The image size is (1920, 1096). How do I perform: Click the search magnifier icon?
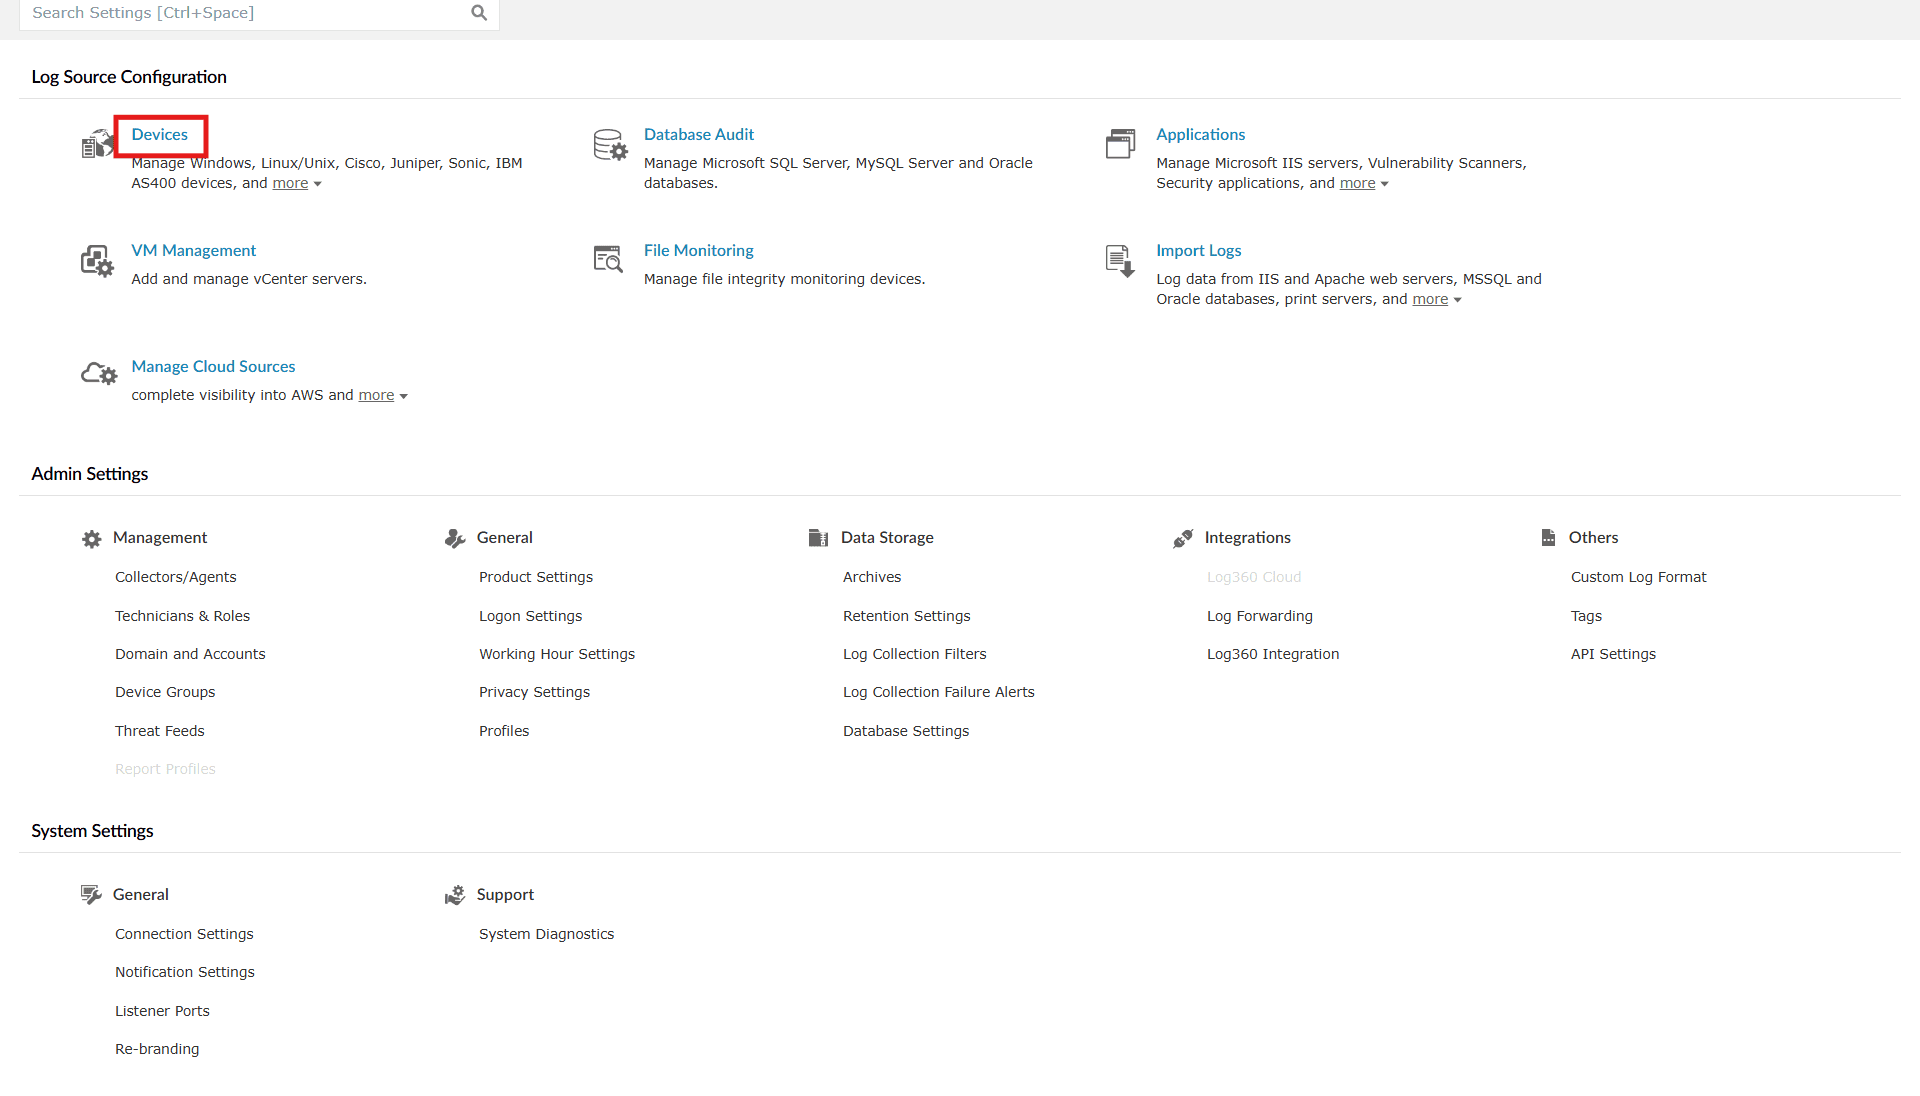coord(477,13)
